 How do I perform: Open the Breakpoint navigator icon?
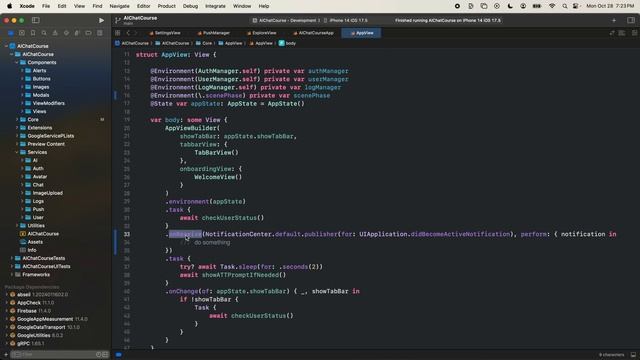coord(88,33)
